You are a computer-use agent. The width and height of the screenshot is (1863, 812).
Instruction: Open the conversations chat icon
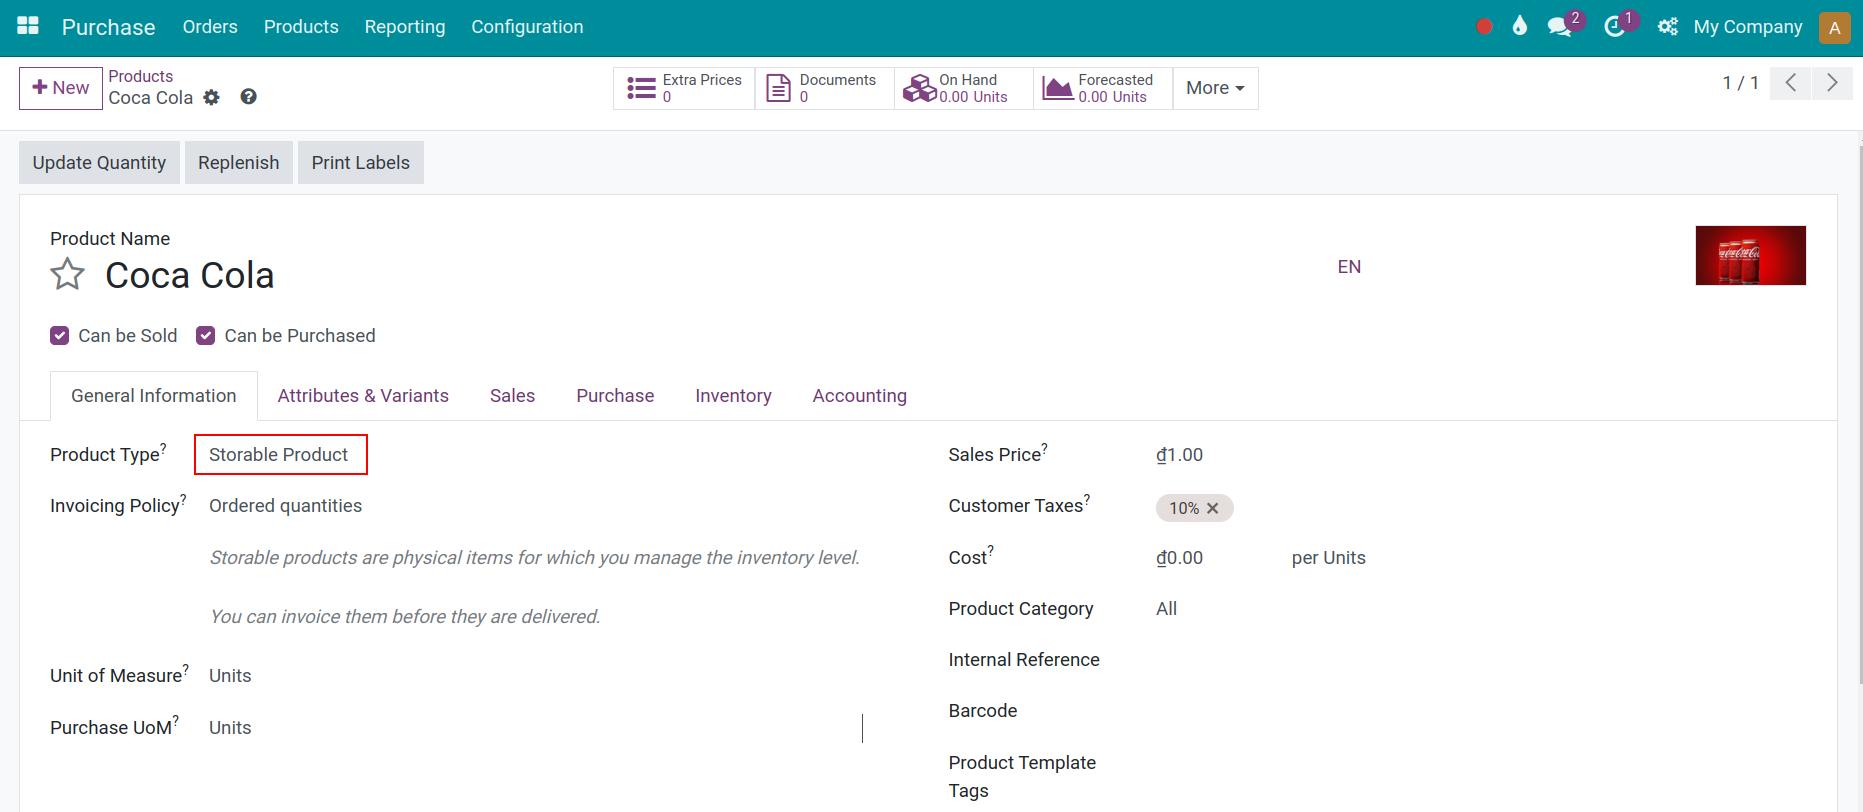[1560, 27]
